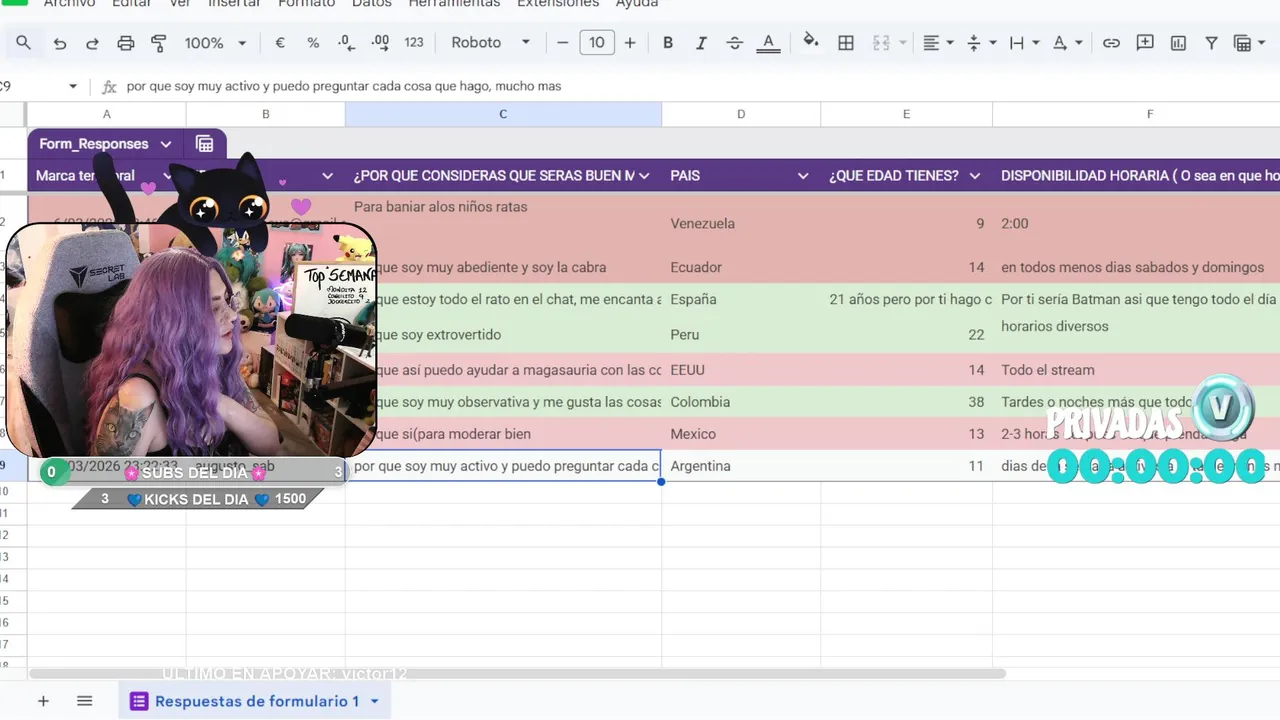Format cell as euro currency
Viewport: 1280px width, 720px height.
(x=280, y=43)
